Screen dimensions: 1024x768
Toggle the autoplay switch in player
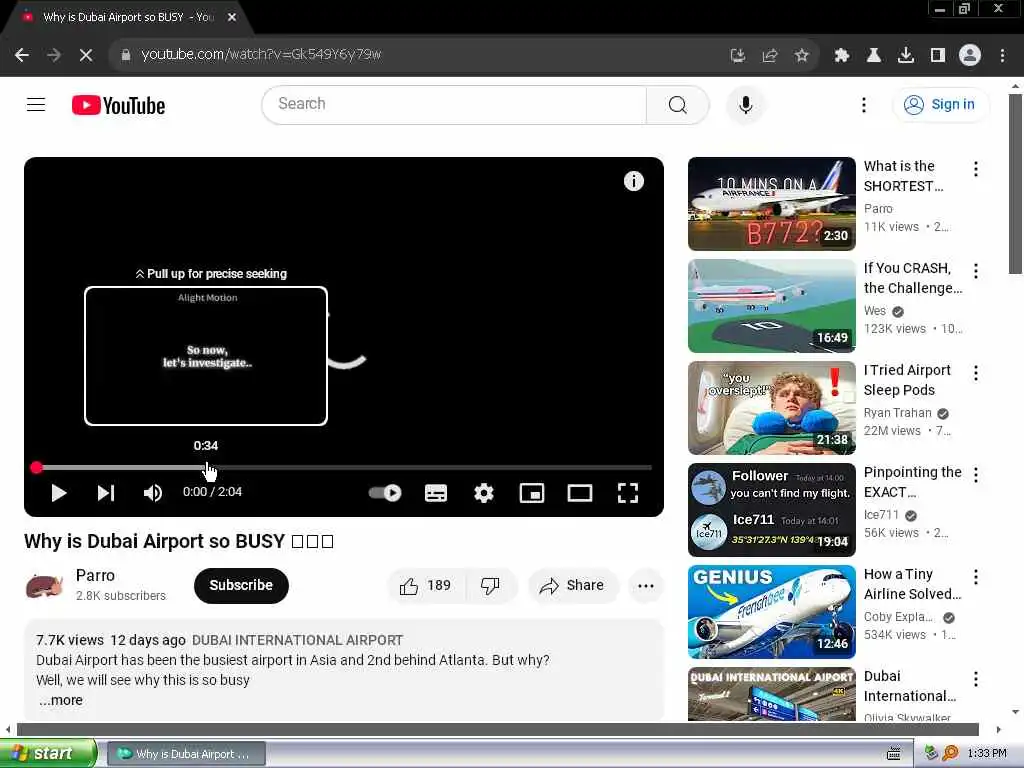point(385,493)
